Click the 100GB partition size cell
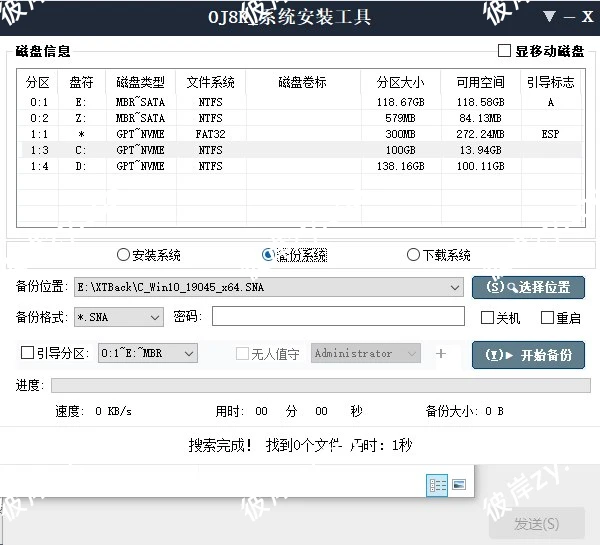Viewport: 600px width, 545px height. 400,150
